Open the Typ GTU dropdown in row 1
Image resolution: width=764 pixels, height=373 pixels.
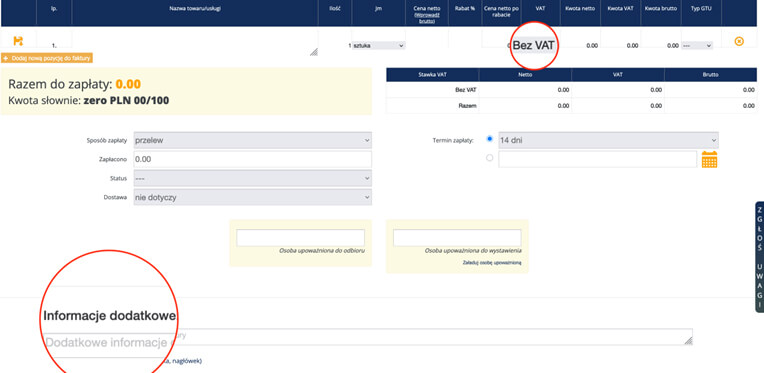(697, 45)
